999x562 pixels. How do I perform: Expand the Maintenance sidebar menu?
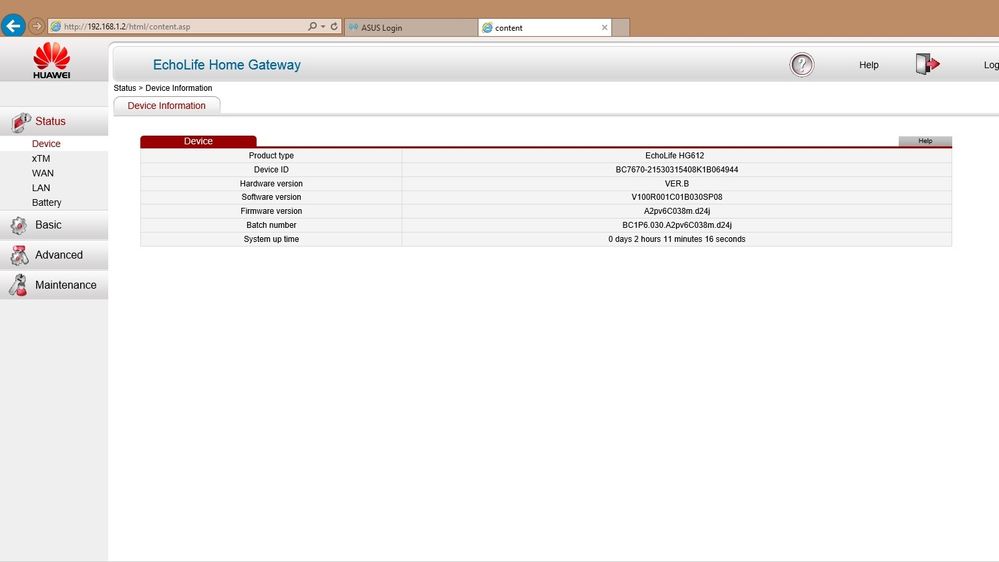click(66, 285)
